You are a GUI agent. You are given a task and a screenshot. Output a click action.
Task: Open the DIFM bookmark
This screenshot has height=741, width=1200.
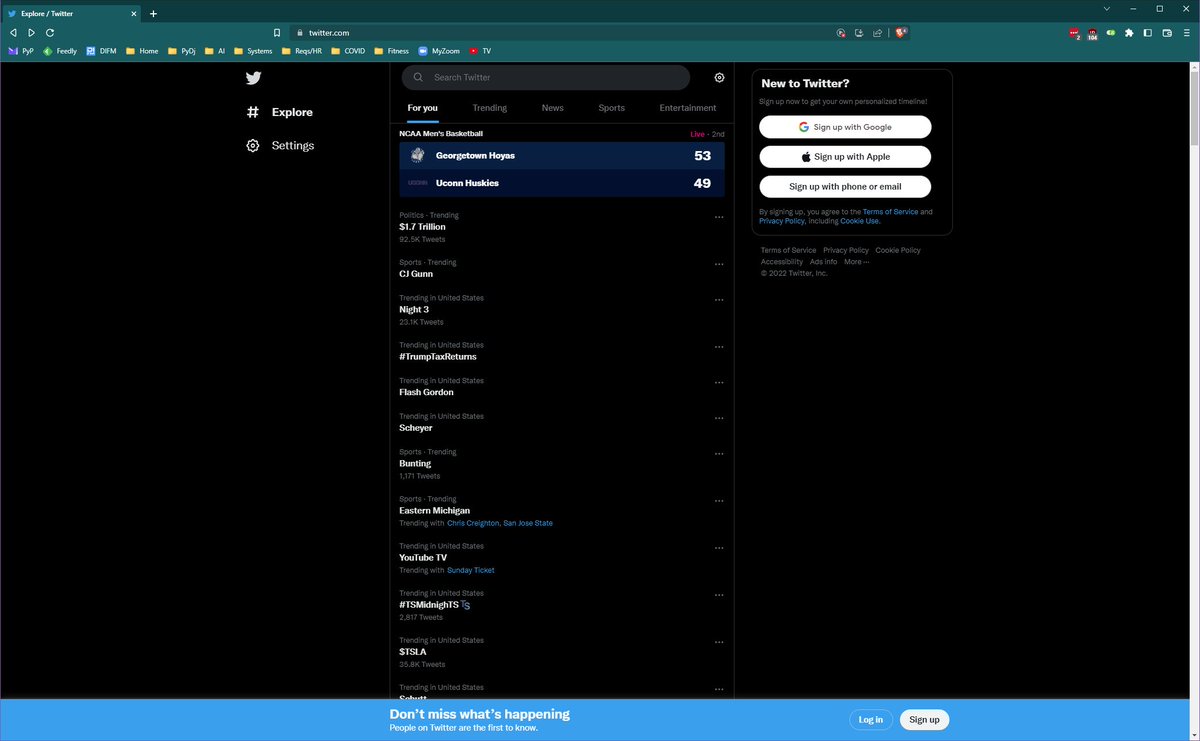coord(101,50)
